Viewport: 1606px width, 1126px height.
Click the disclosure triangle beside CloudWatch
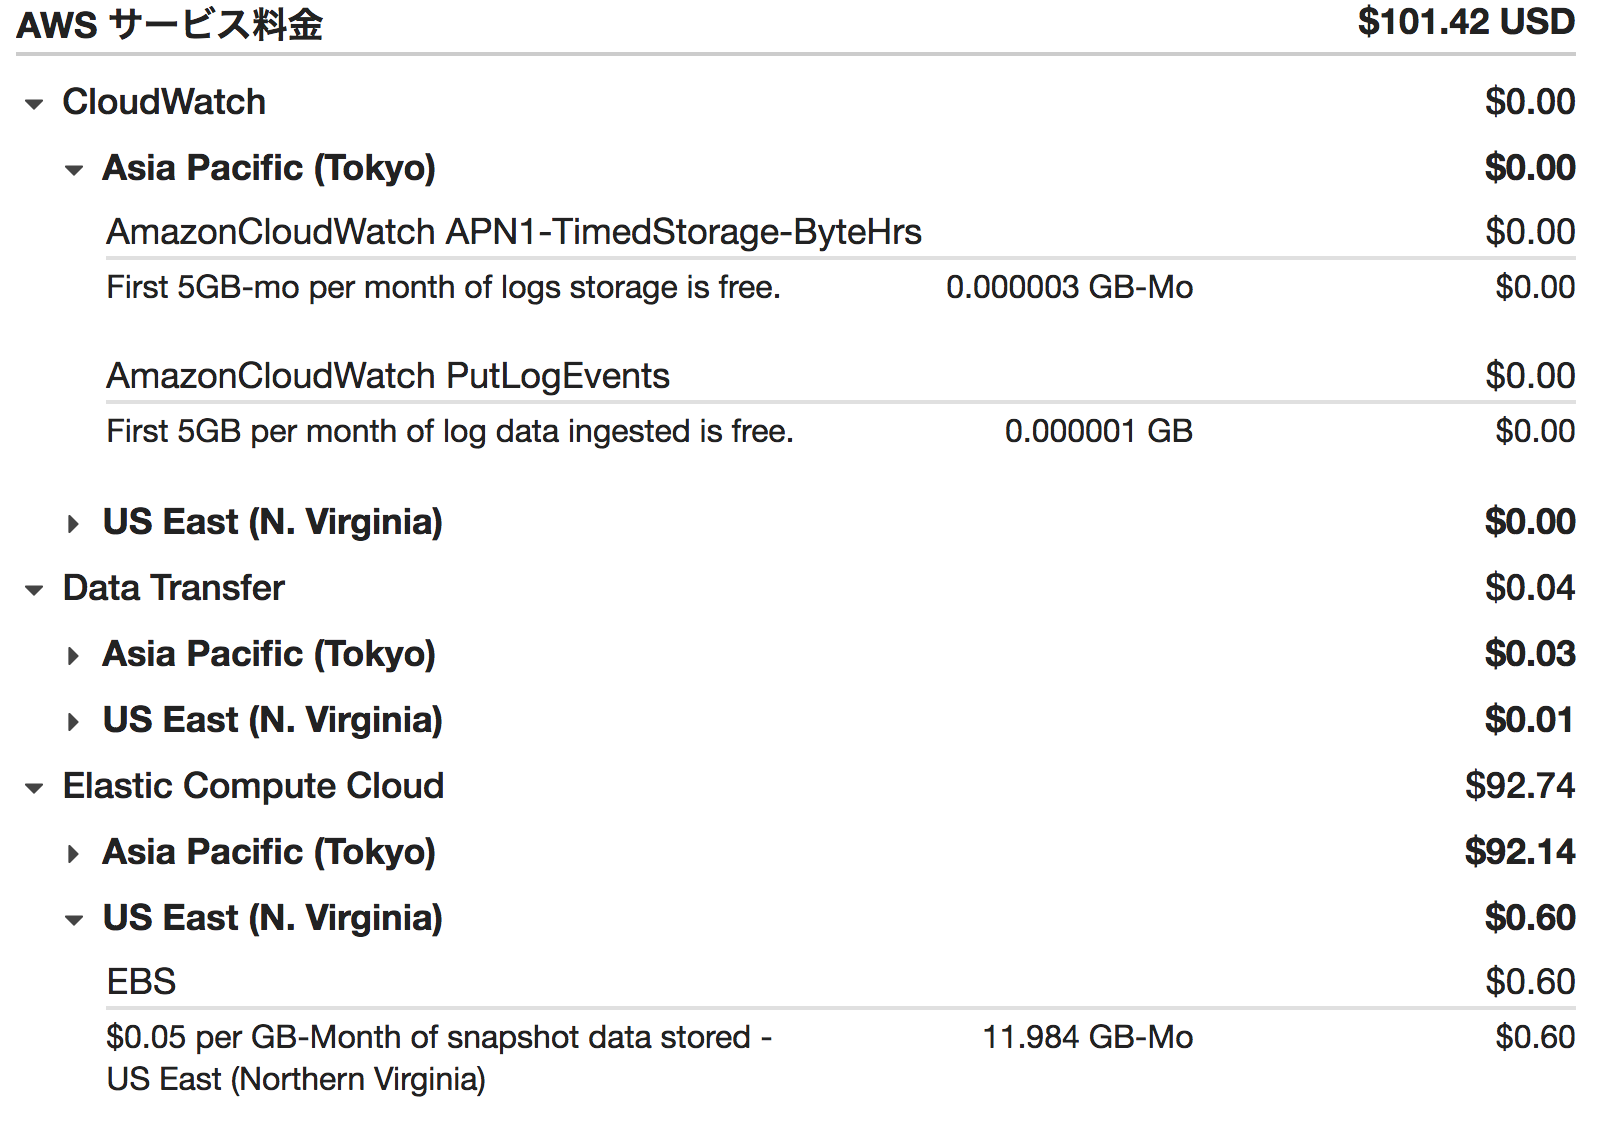pos(33,104)
